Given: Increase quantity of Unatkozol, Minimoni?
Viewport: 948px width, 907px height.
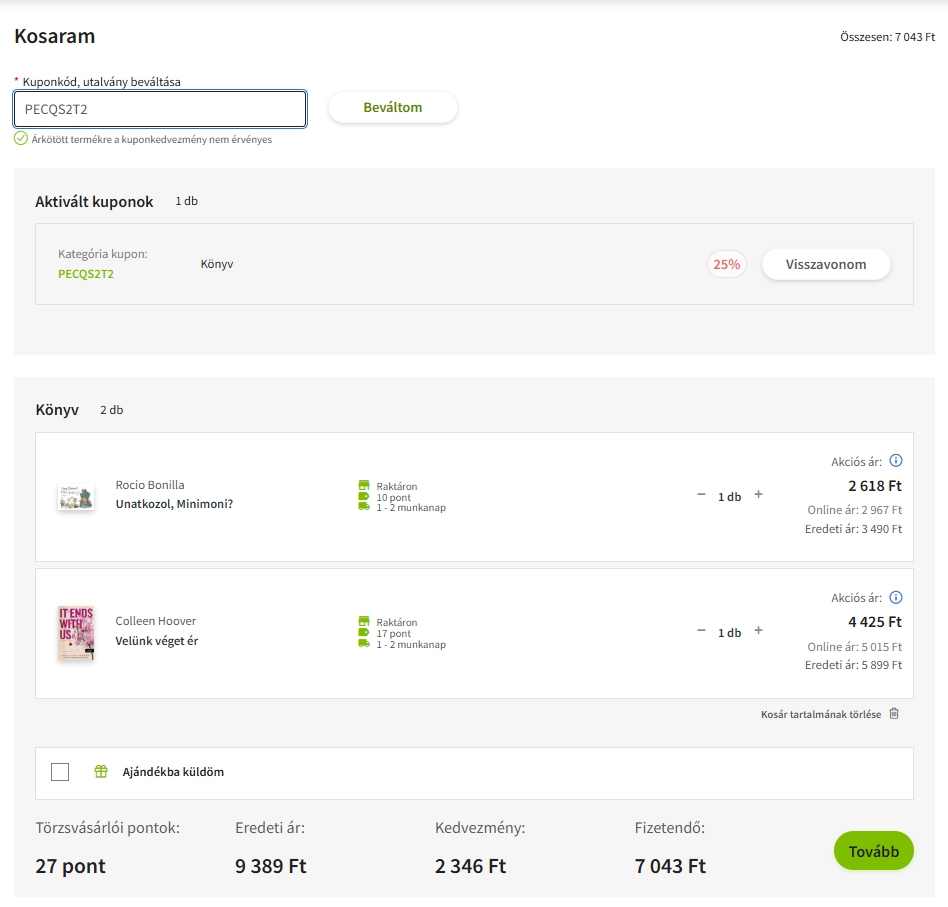Looking at the screenshot, I should coord(758,495).
